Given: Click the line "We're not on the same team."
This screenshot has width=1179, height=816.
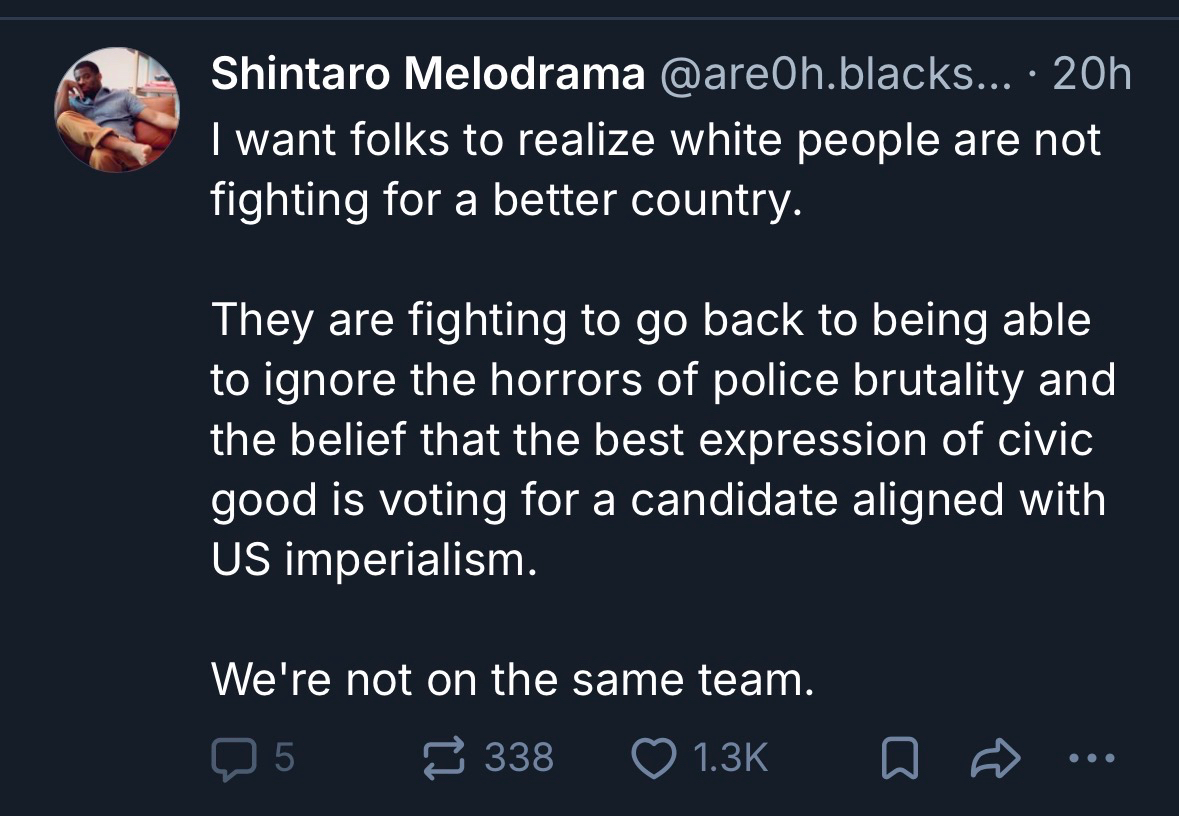Looking at the screenshot, I should tap(509, 681).
